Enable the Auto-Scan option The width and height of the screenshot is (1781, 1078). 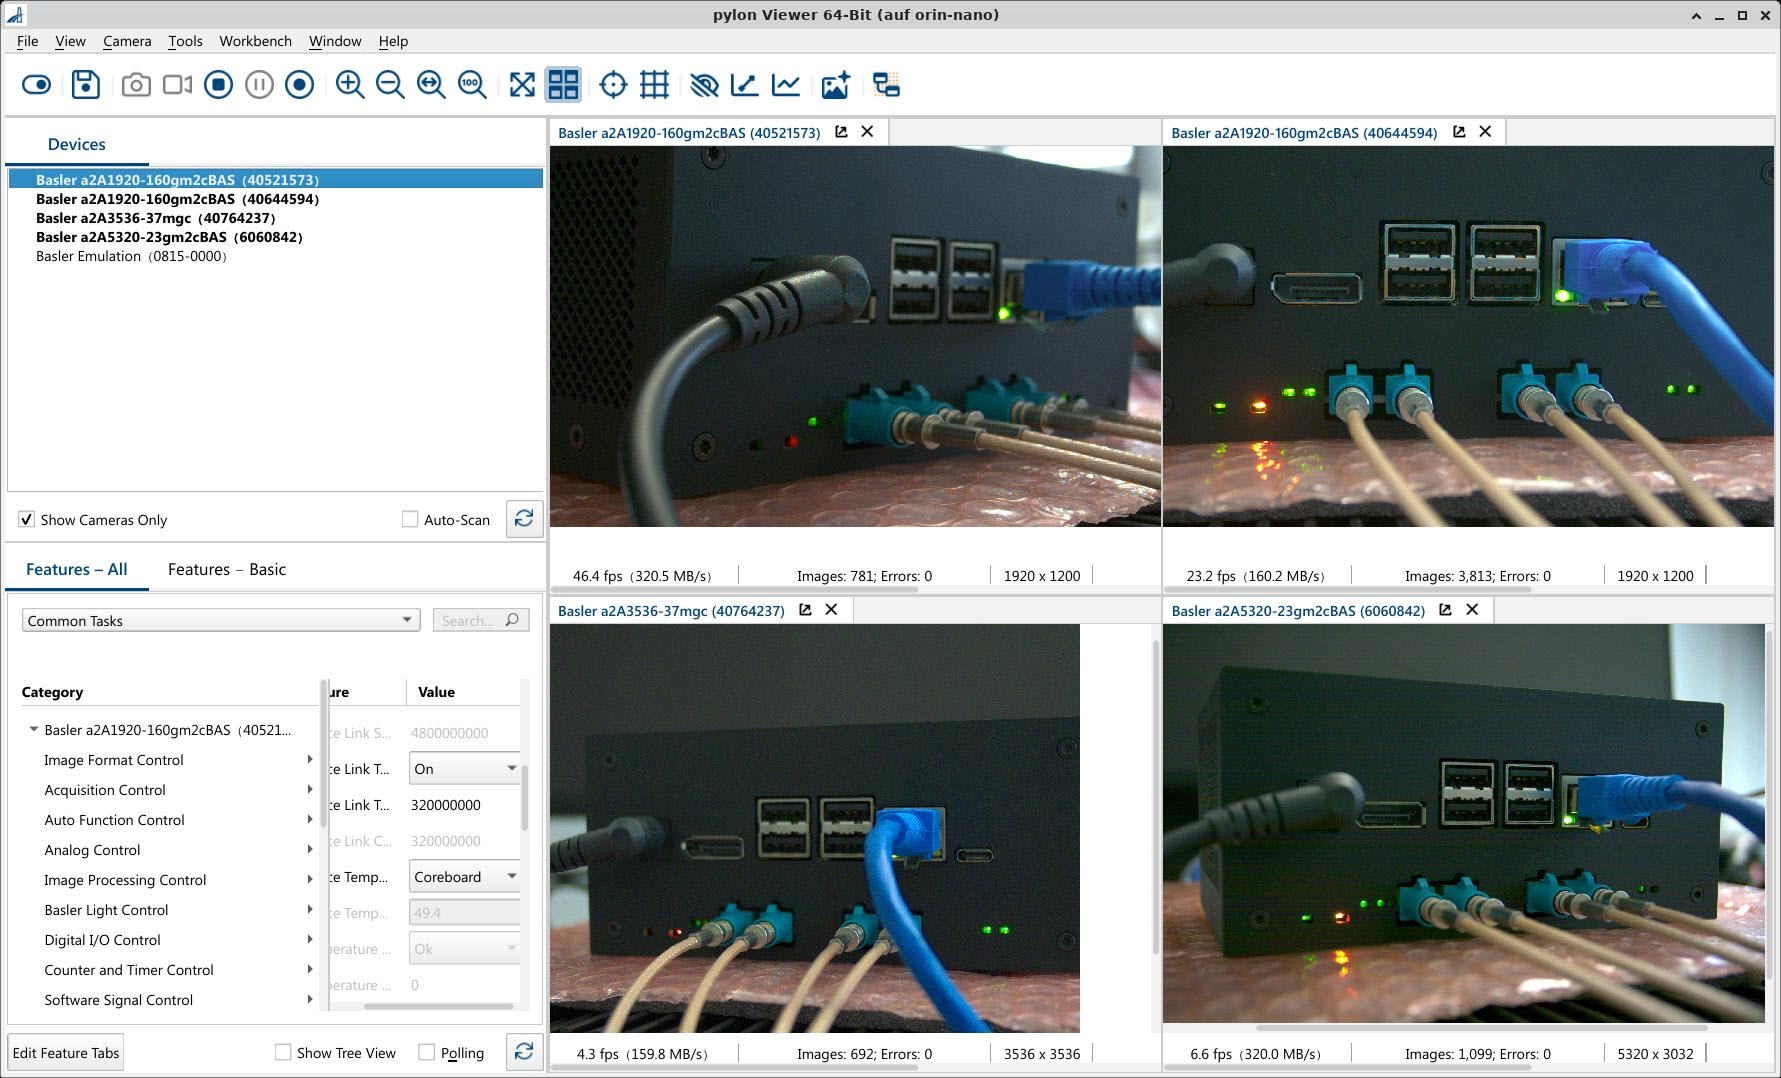tap(410, 519)
